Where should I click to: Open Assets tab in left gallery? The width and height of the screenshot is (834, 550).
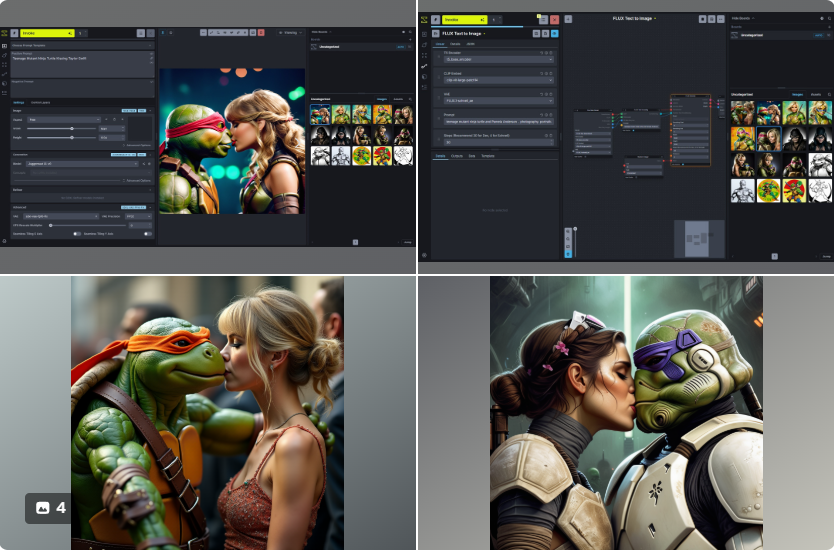[398, 99]
